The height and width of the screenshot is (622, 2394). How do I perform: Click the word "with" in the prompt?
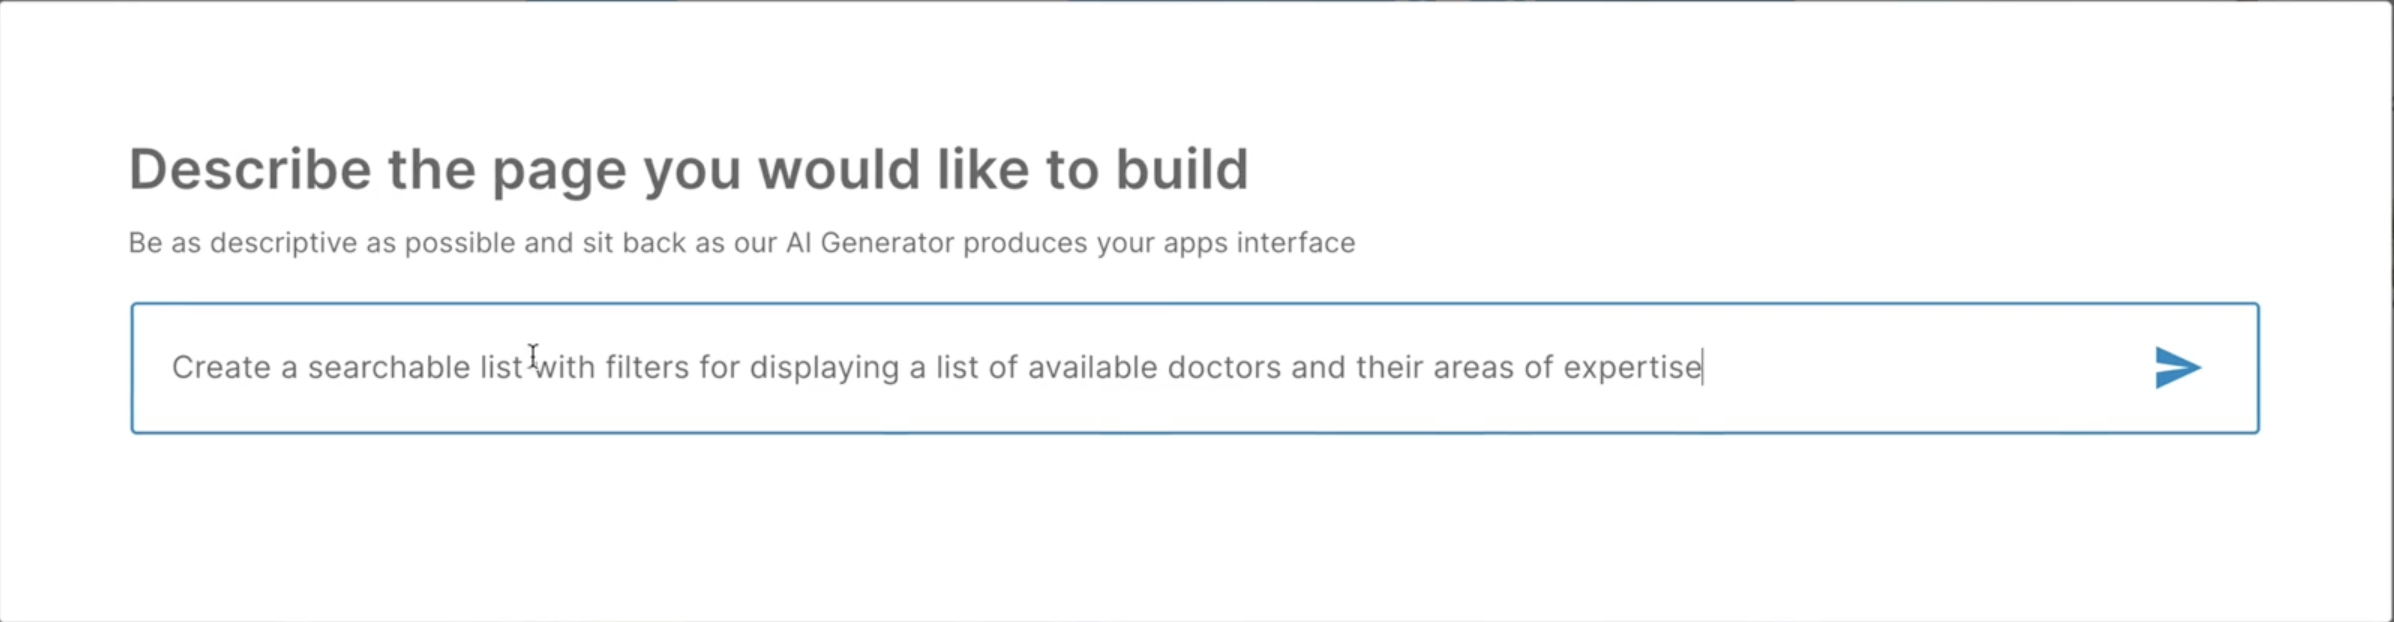[x=565, y=368]
